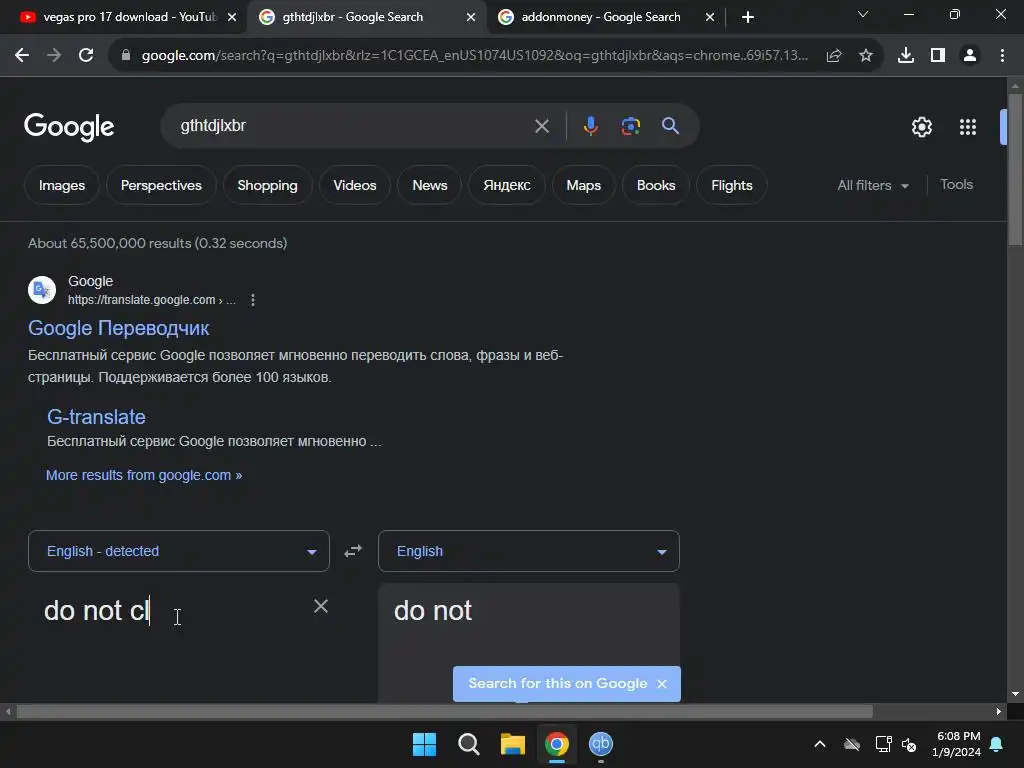Image resolution: width=1024 pixels, height=768 pixels.
Task: Open the notifications bell
Action: 997,744
